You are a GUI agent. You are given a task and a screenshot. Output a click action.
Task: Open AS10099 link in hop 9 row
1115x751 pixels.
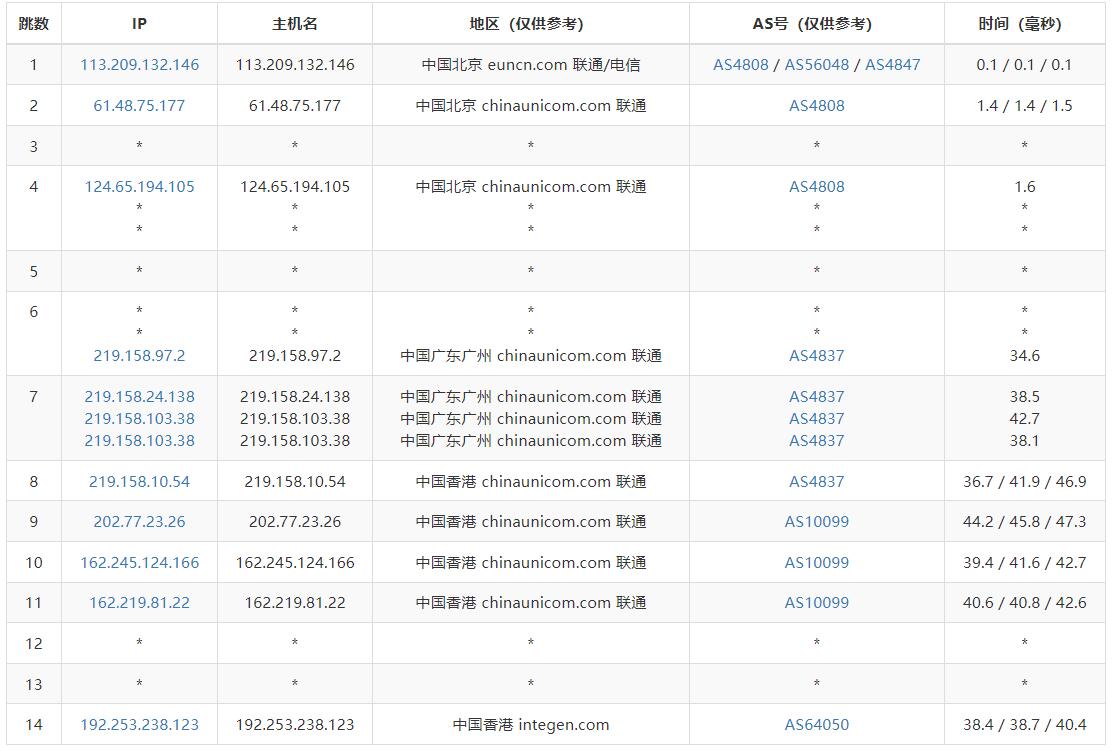[817, 522]
